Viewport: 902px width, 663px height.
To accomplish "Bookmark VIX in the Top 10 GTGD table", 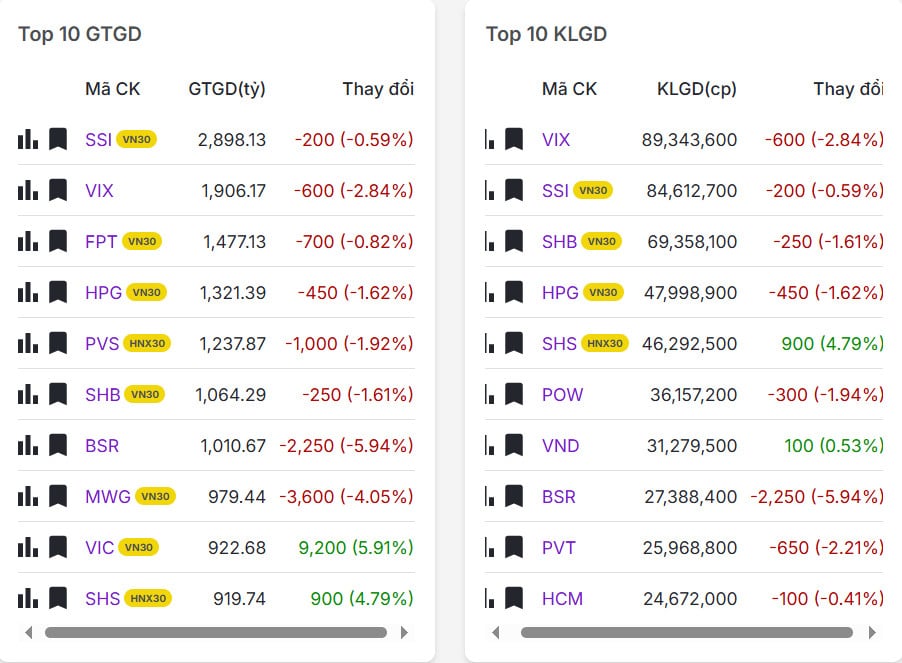I will 58,190.
